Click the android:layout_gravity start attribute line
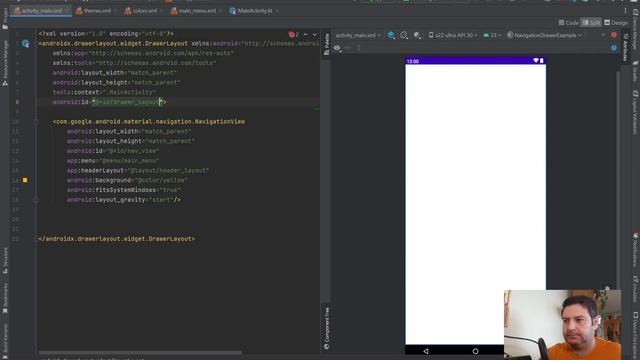Viewport: 640px width, 360px height. (124, 200)
